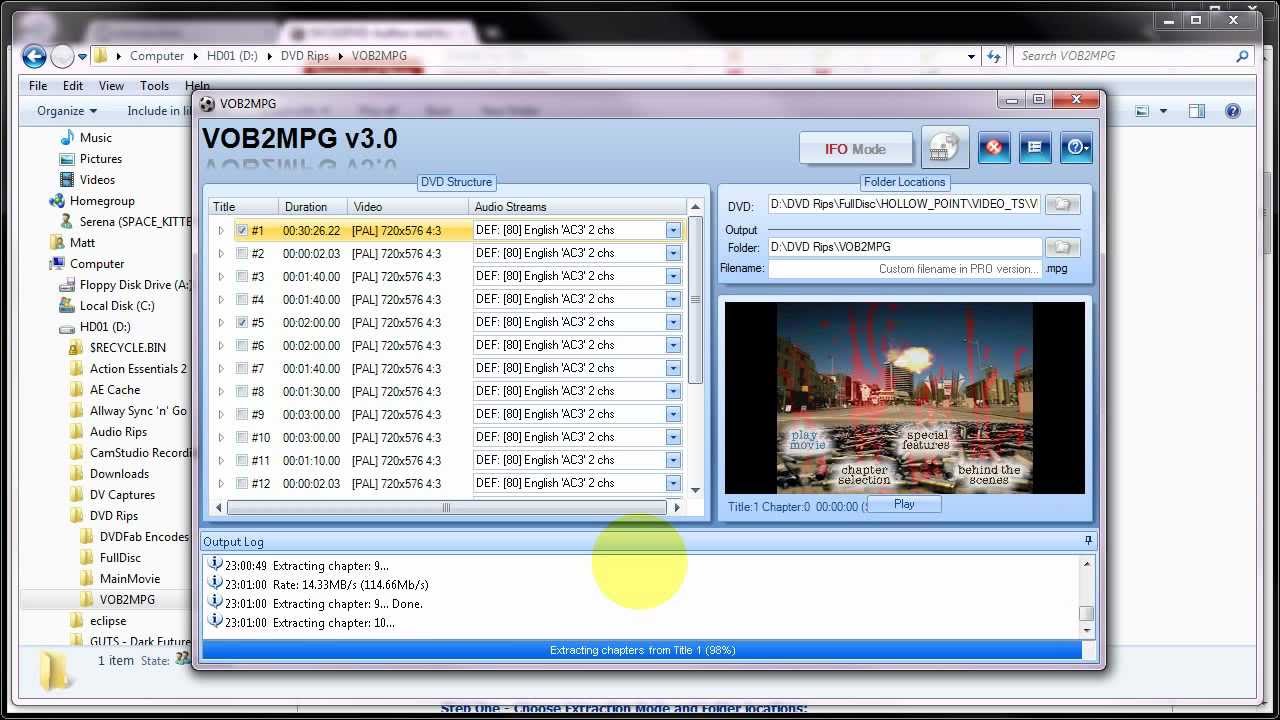1280x720 pixels.
Task: Select the MainMovie folder in sidebar
Action: pos(130,579)
